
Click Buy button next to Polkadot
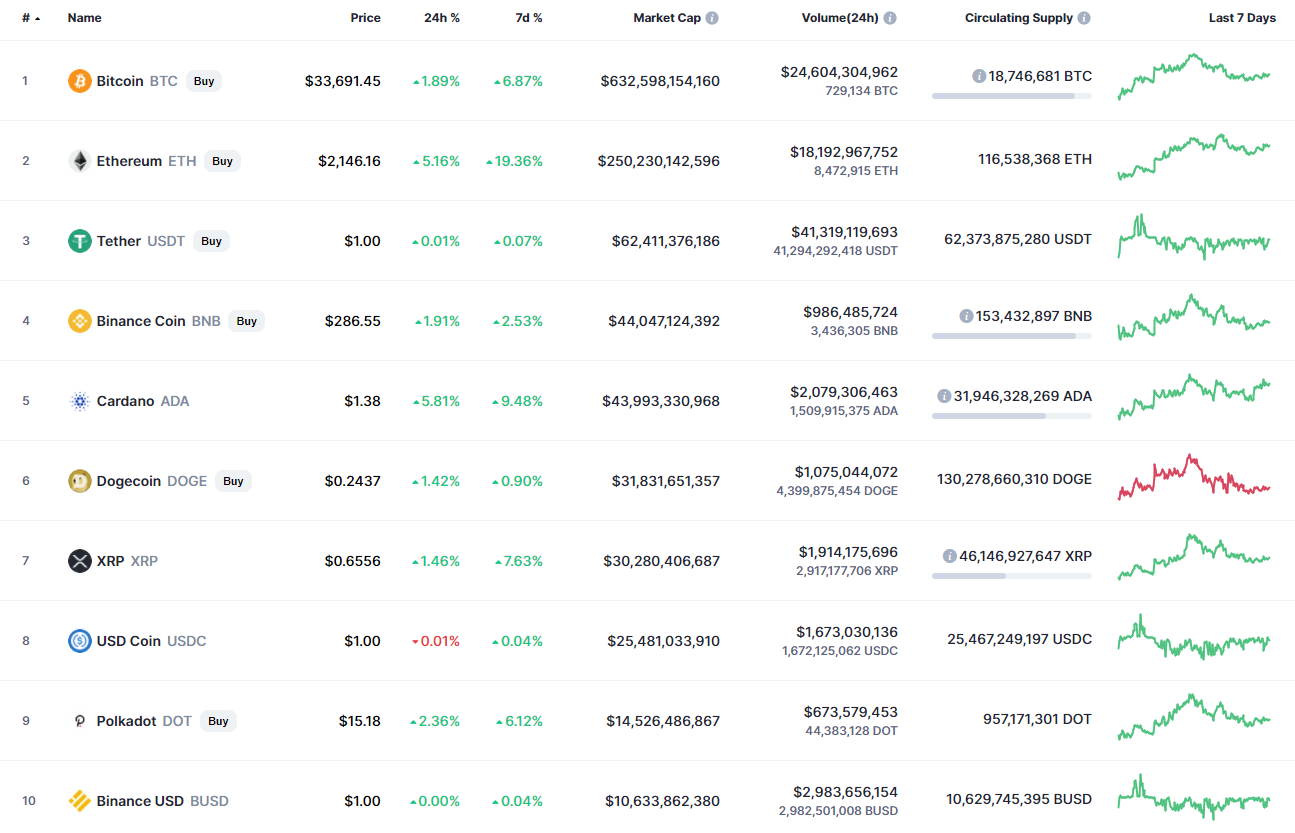pyautogui.click(x=218, y=721)
